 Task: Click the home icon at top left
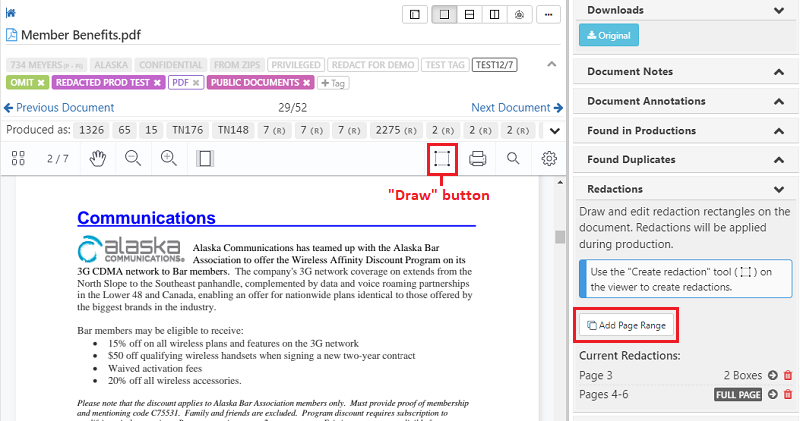coord(10,13)
